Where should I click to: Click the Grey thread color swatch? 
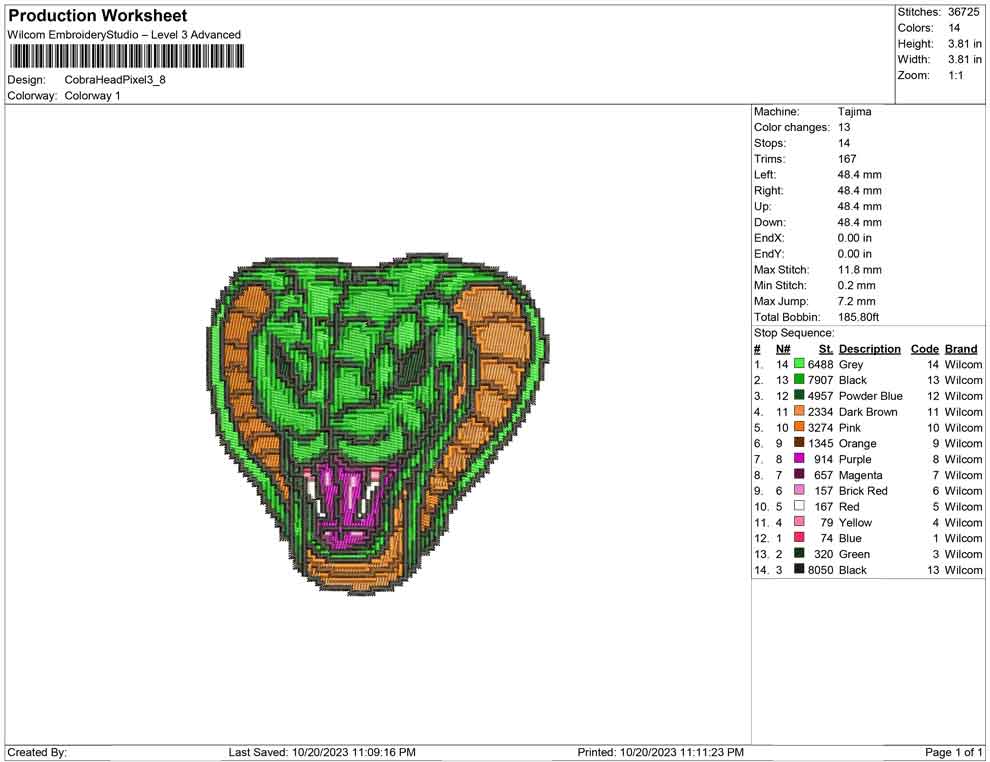pos(799,364)
